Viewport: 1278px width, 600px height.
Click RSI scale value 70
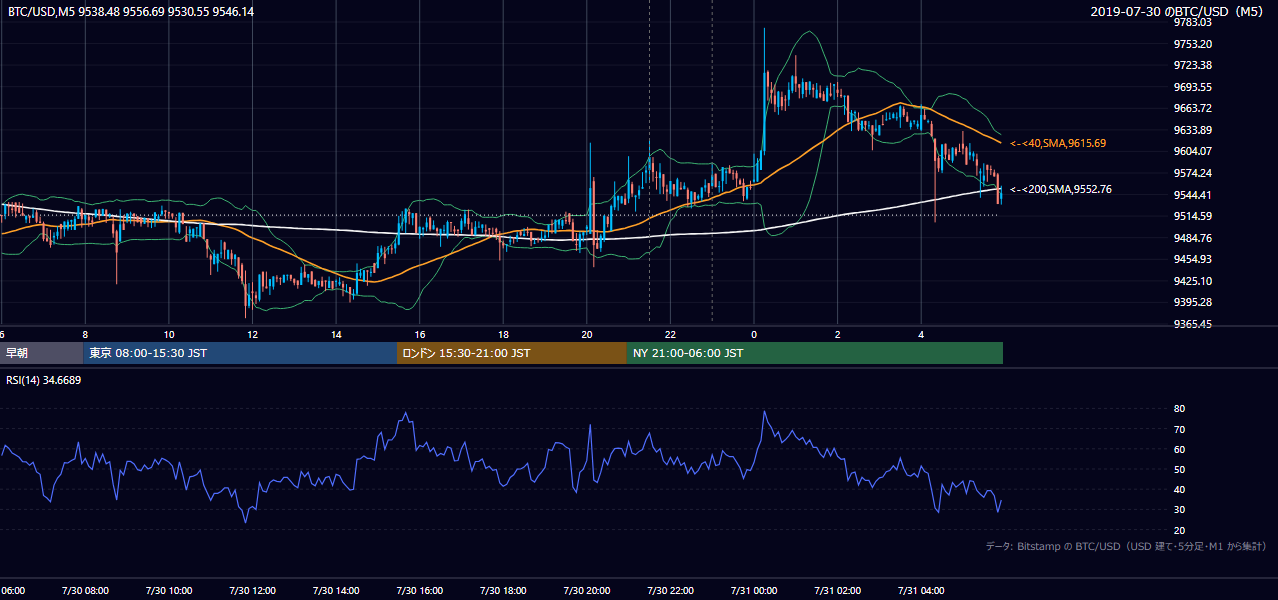[x=1179, y=429]
